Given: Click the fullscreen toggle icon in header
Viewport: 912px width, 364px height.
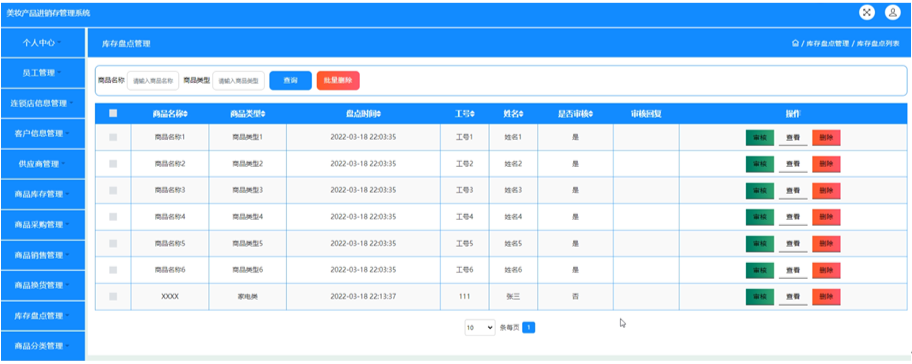Looking at the screenshot, I should point(867,12).
